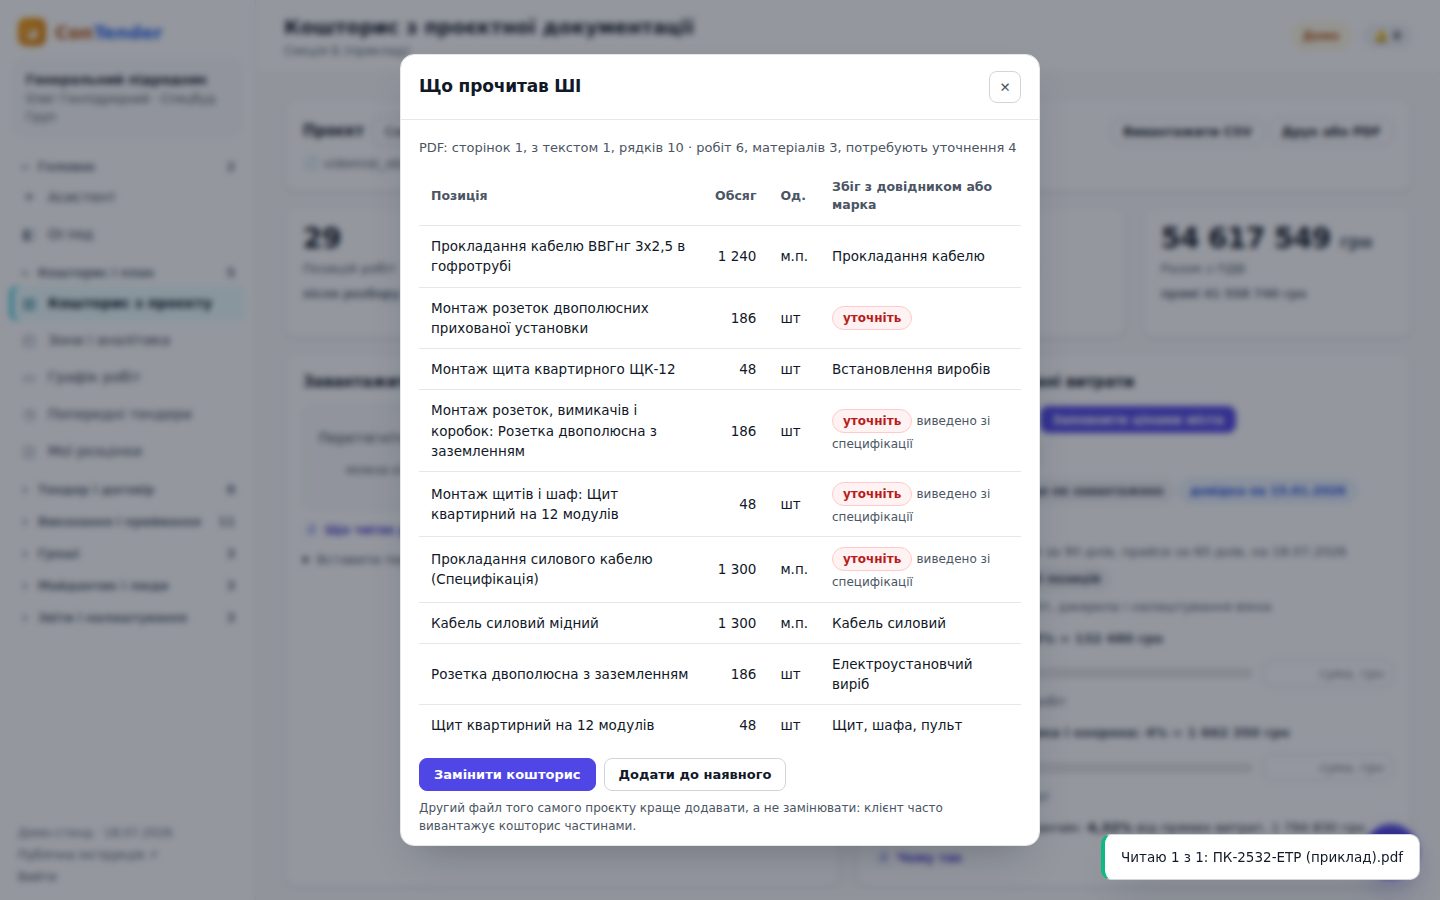Select the «Од.» column header
The width and height of the screenshot is (1440, 900).
793,195
